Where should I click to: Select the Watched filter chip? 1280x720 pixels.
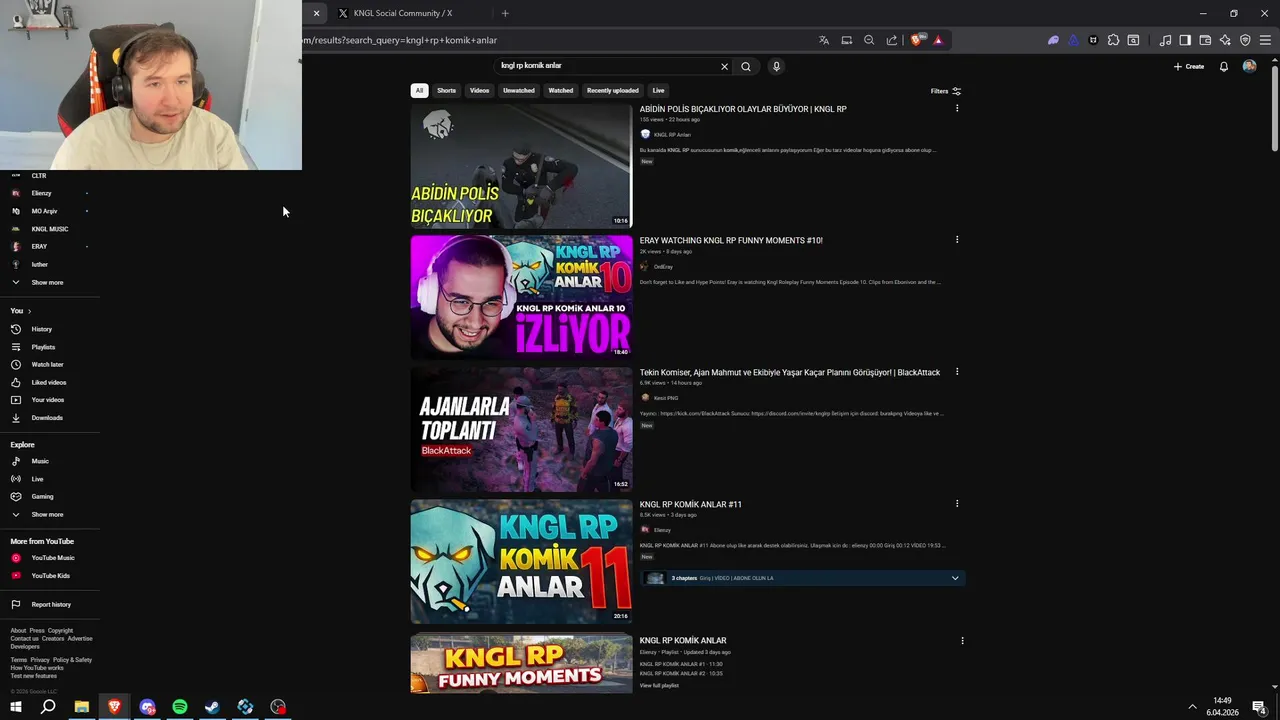point(561,90)
